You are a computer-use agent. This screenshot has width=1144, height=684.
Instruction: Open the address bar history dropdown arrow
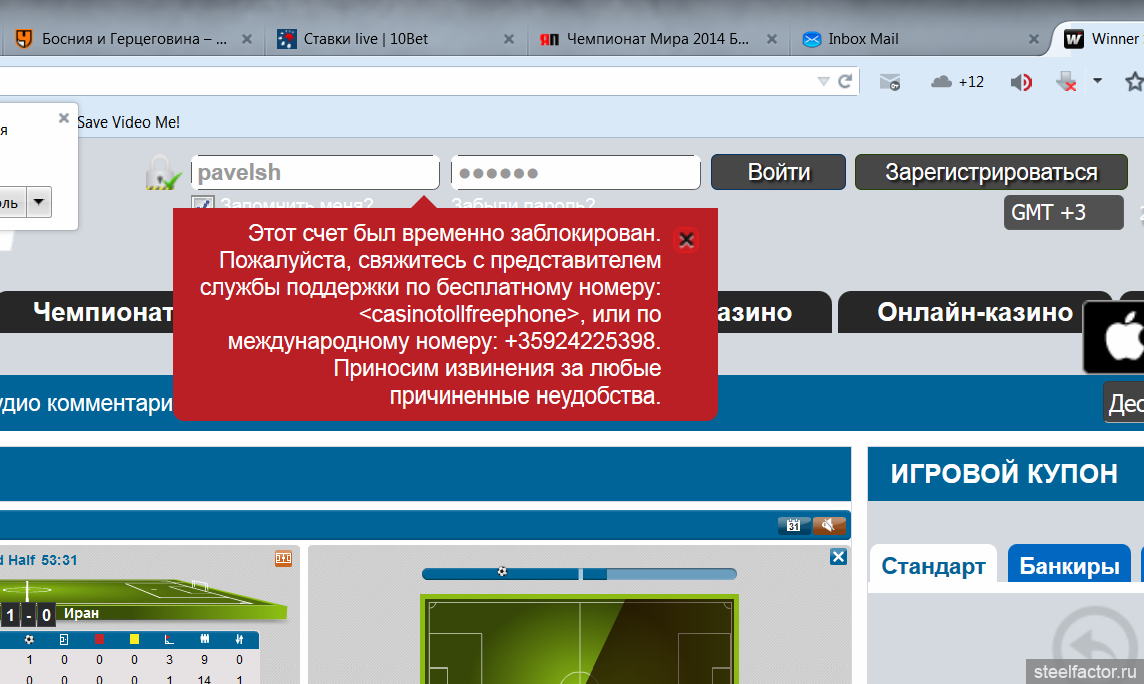[x=823, y=82]
